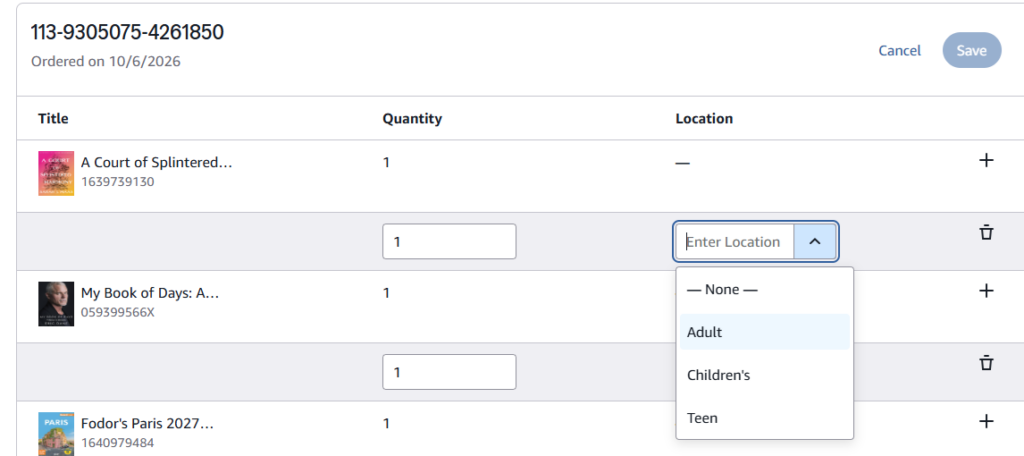Image resolution: width=1024 pixels, height=456 pixels.
Task: Open the Fodor's Paris 2027 cover thumbnail
Action: [x=56, y=433]
